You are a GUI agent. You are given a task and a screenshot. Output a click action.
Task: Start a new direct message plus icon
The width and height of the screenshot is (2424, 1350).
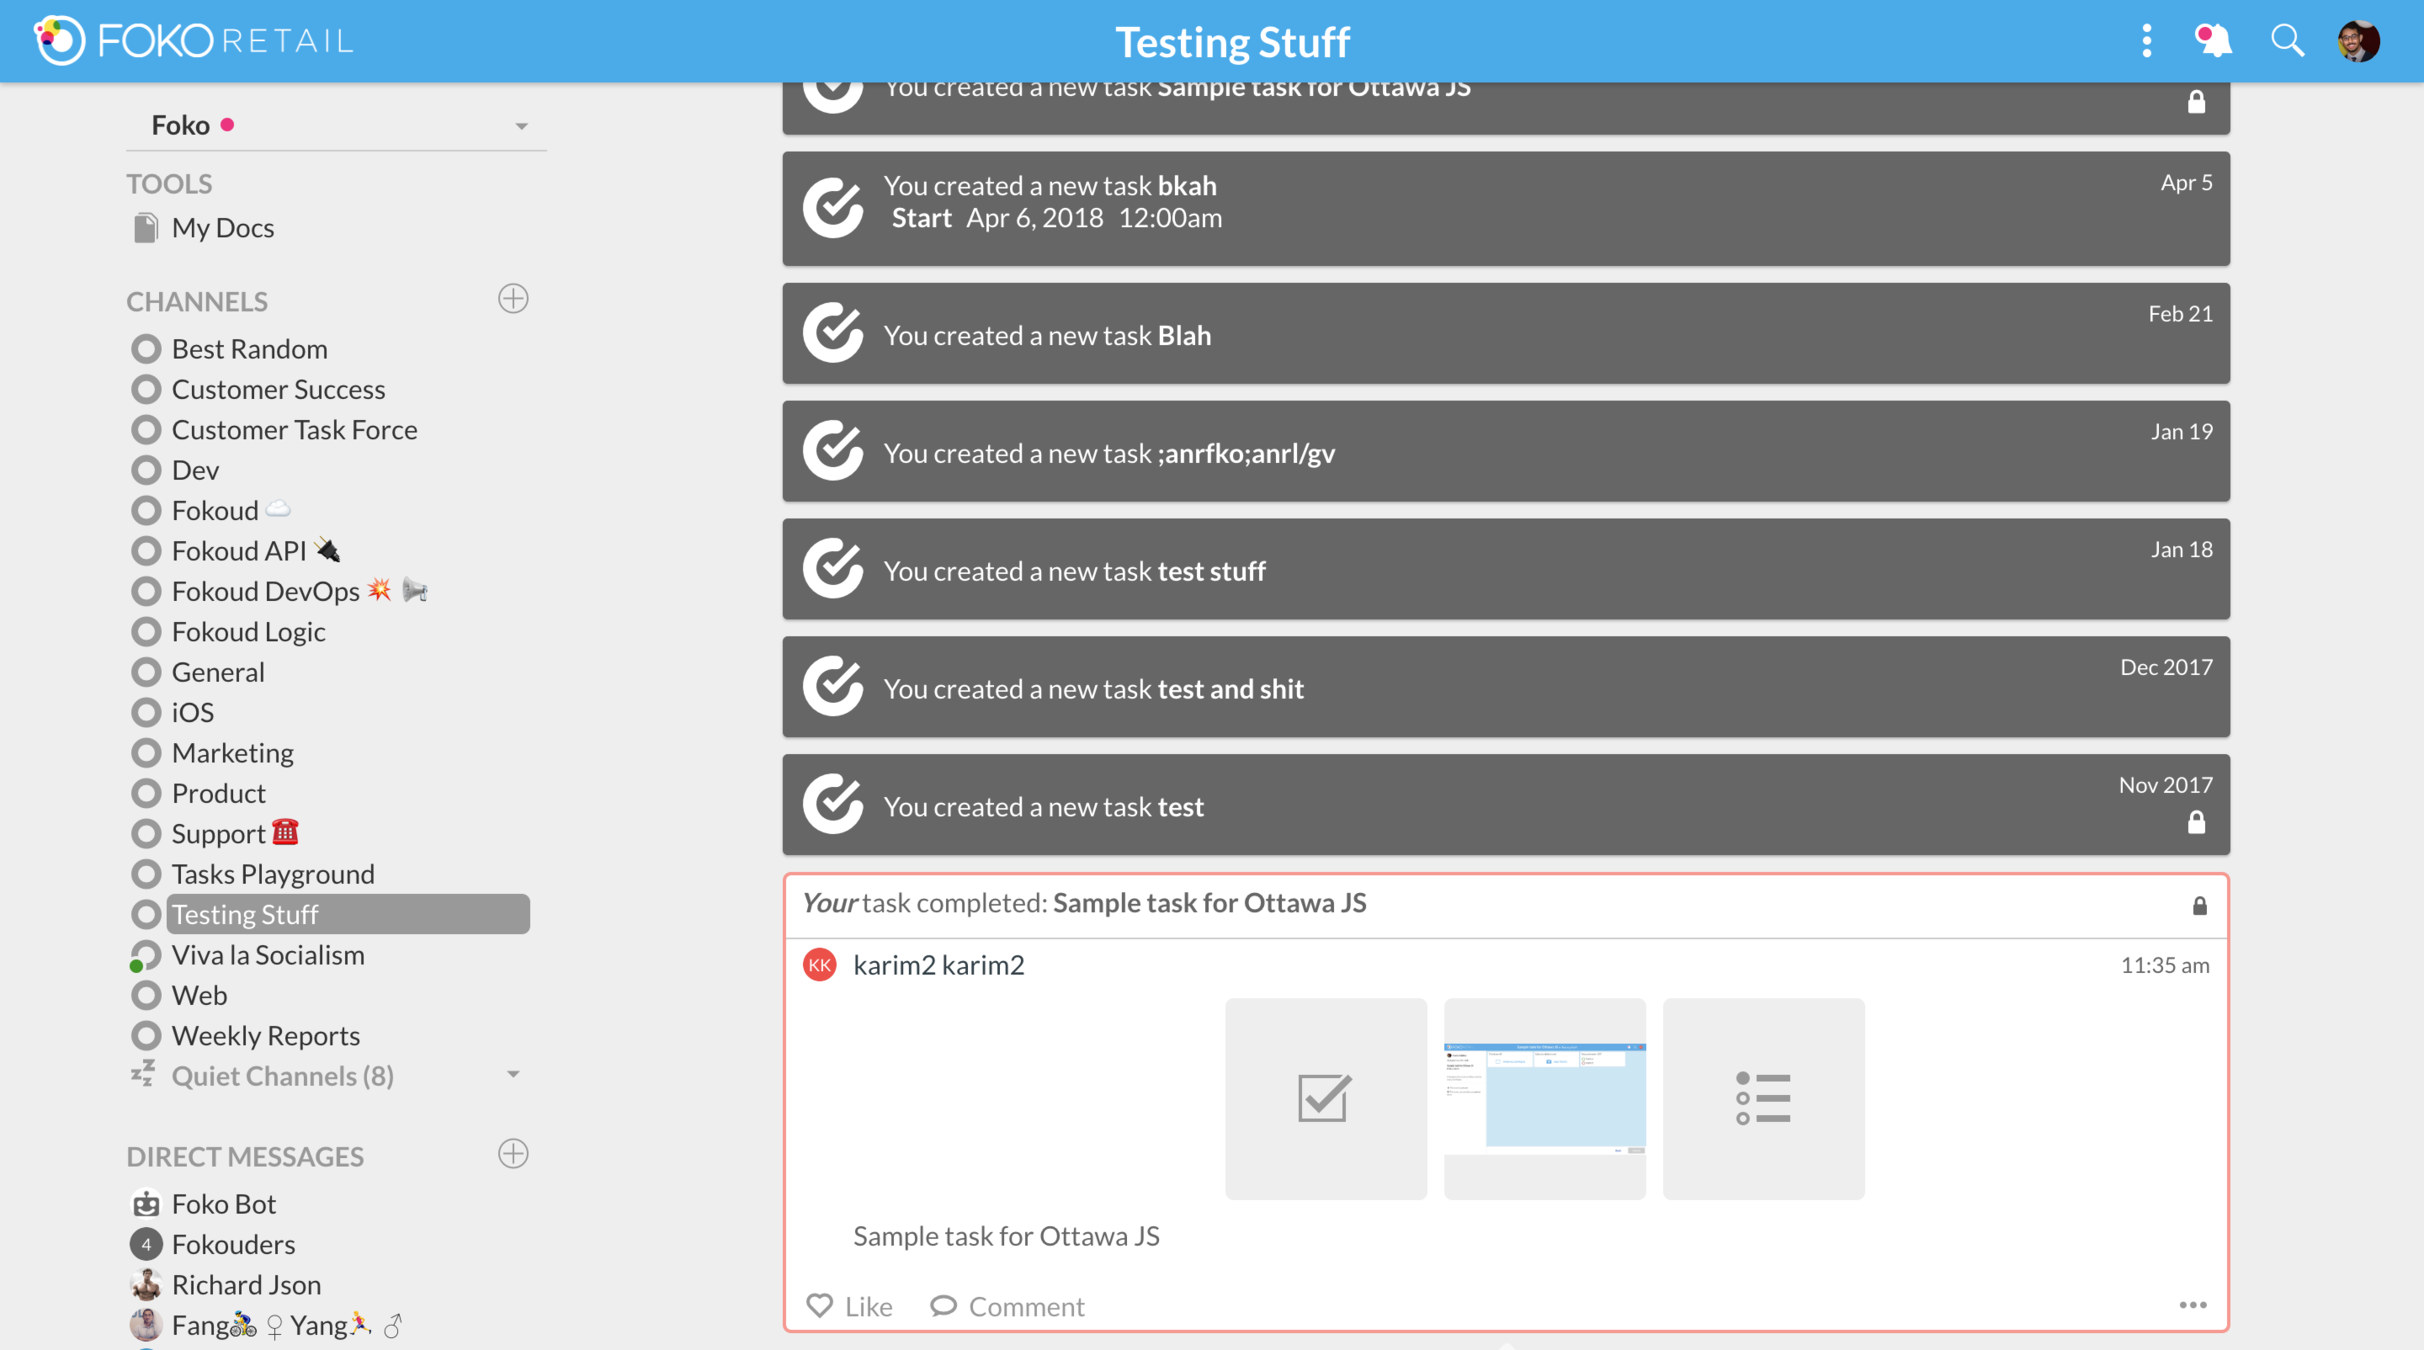pos(513,1154)
